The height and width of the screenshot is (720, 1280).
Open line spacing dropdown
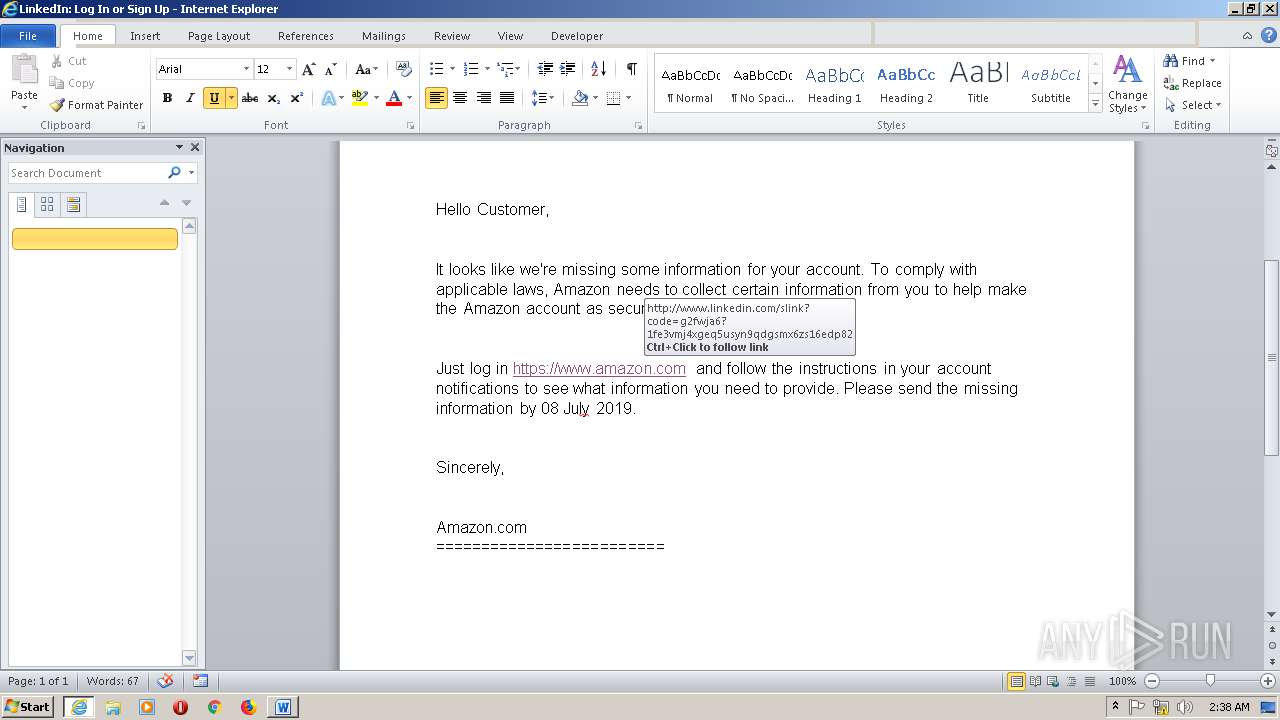[543, 98]
